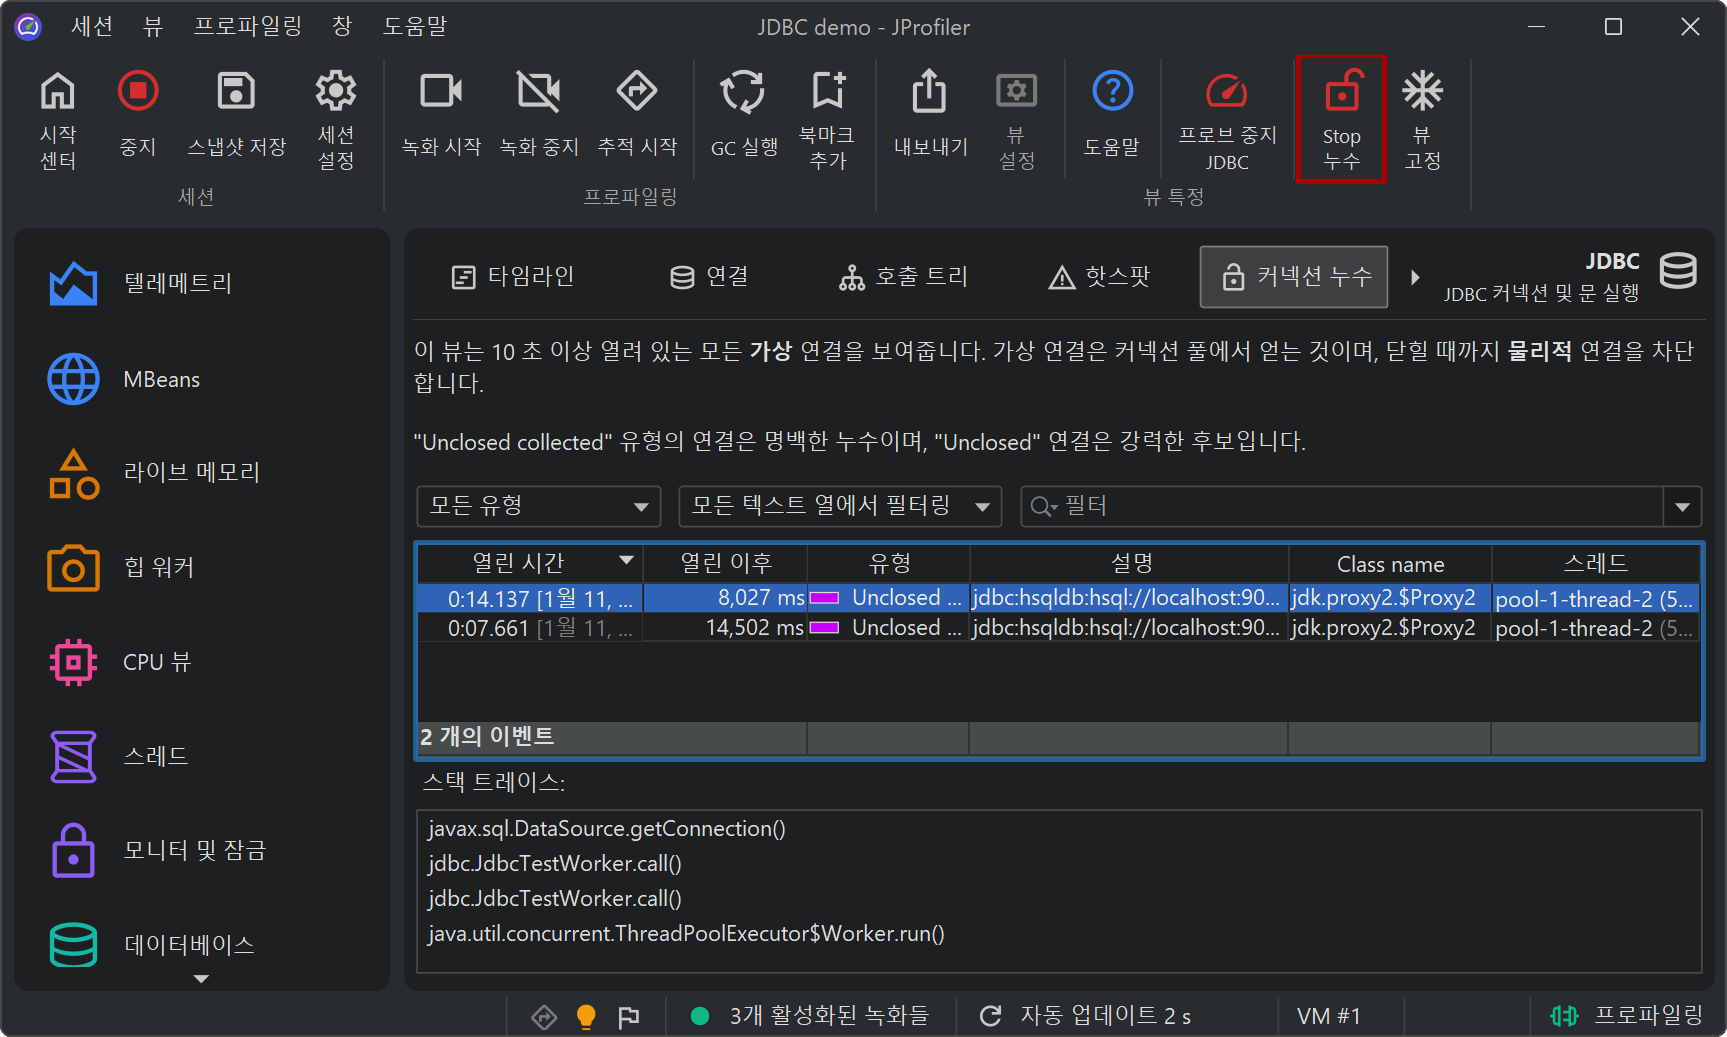Toggle the view freeze snowflake button
Image resolution: width=1727 pixels, height=1037 pixels.
click(1421, 92)
